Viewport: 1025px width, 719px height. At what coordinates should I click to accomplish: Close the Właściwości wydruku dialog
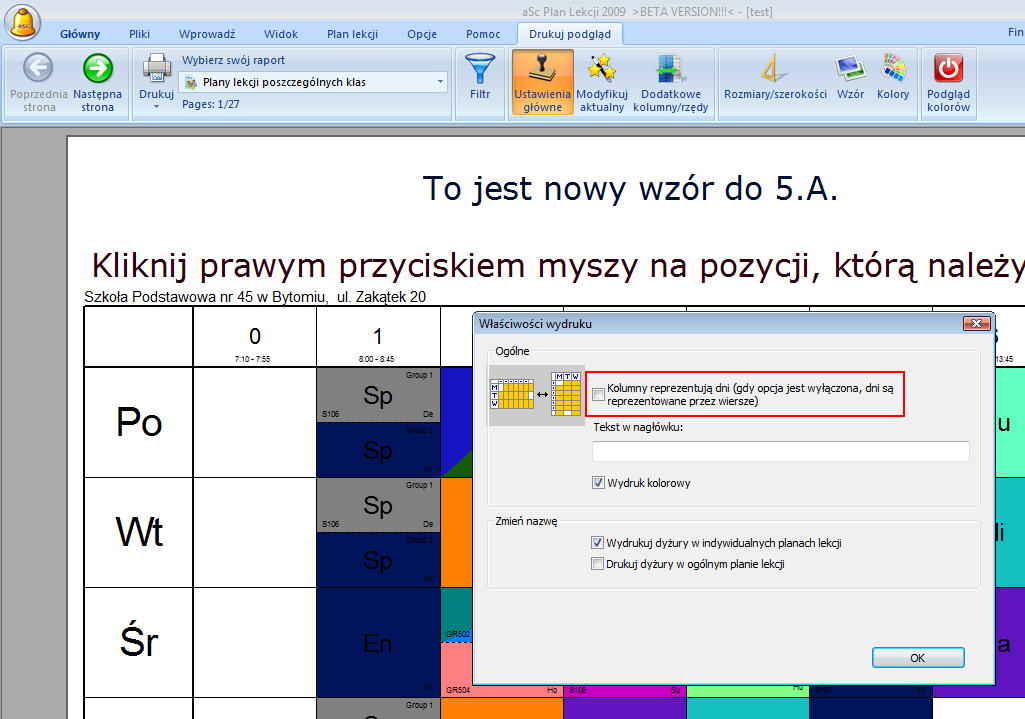976,324
